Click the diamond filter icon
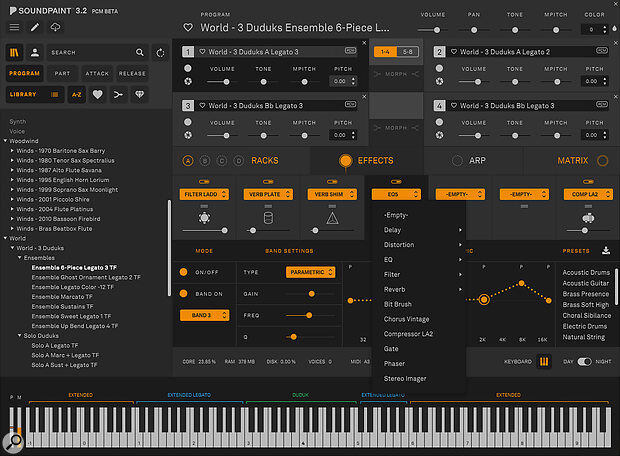The image size is (620, 456). click(x=140, y=95)
